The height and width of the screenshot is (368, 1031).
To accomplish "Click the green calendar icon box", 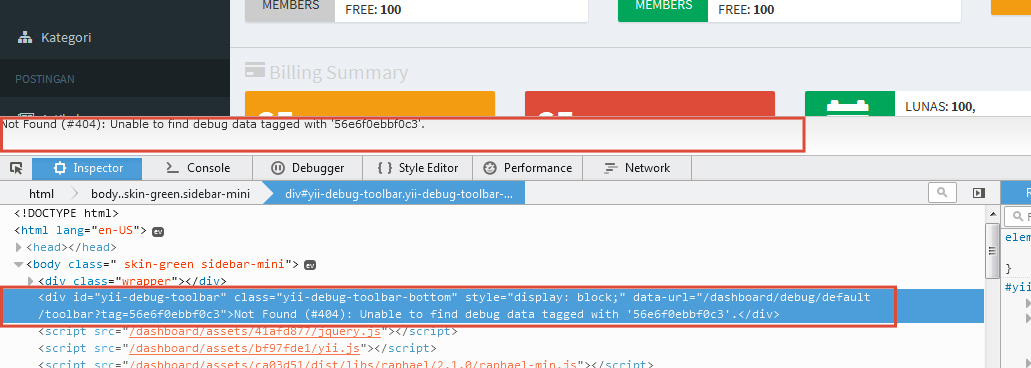I will click(850, 104).
